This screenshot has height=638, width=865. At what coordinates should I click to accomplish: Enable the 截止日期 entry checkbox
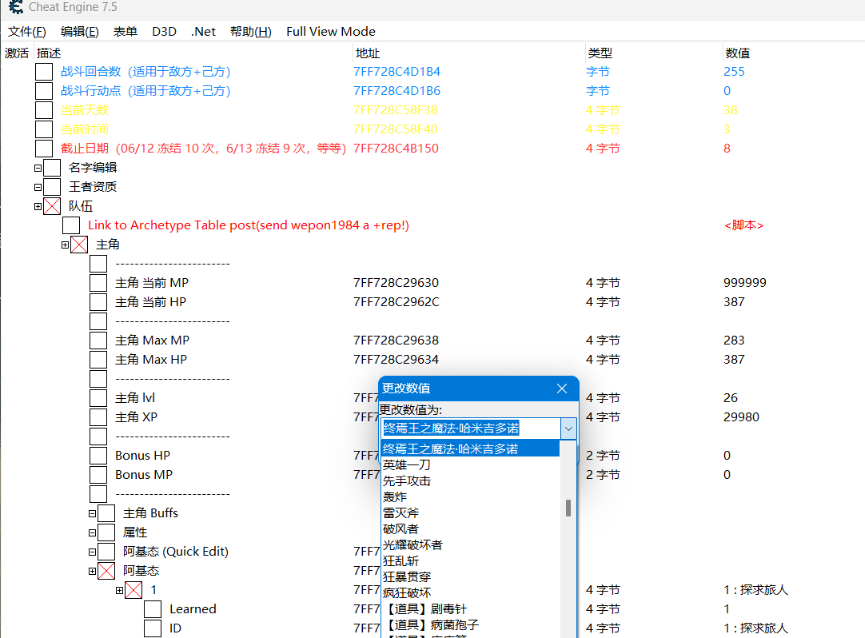(44, 148)
